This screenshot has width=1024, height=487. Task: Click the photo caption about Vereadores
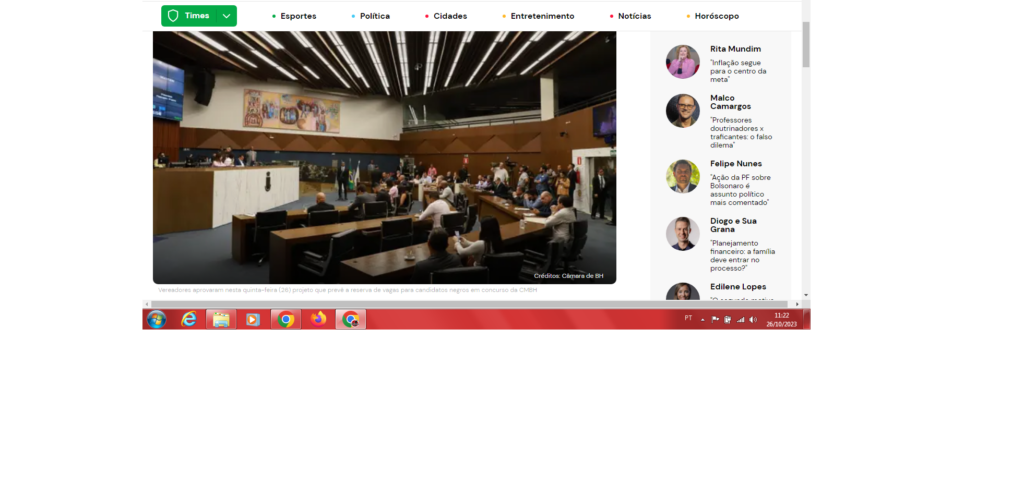[x=347, y=290]
